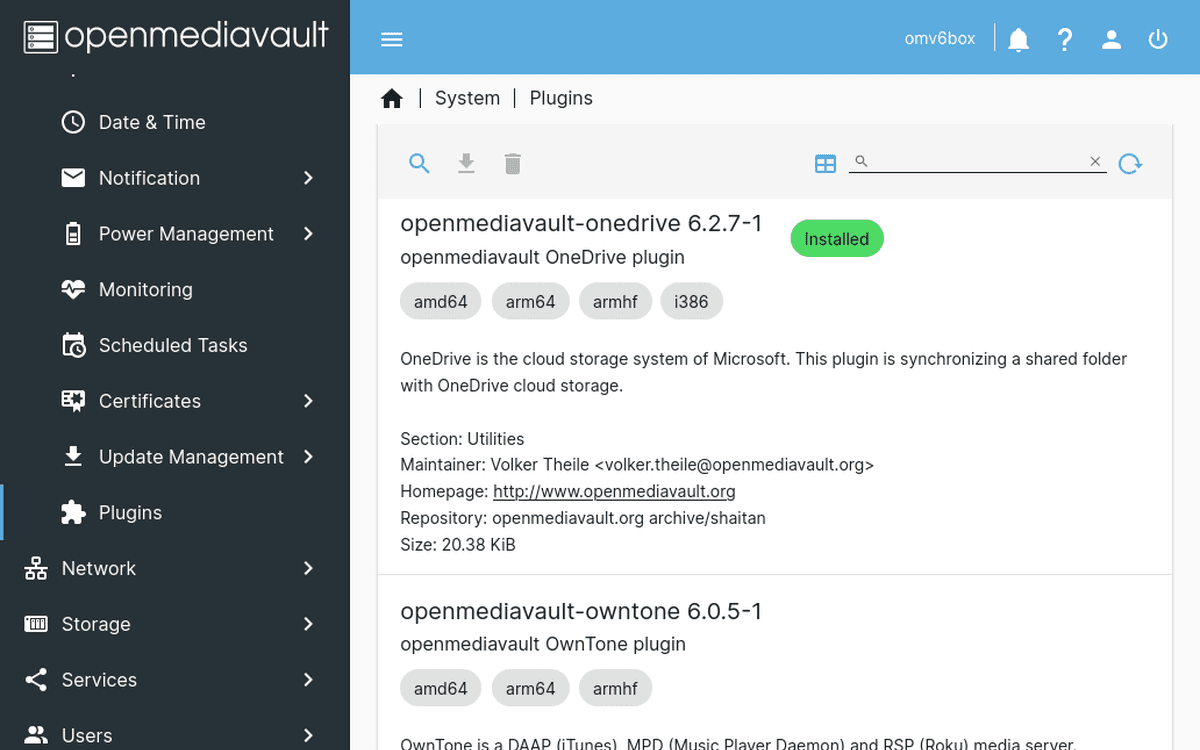This screenshot has height=750, width=1200.
Task: Open the Storage menu item
Action: (x=175, y=624)
